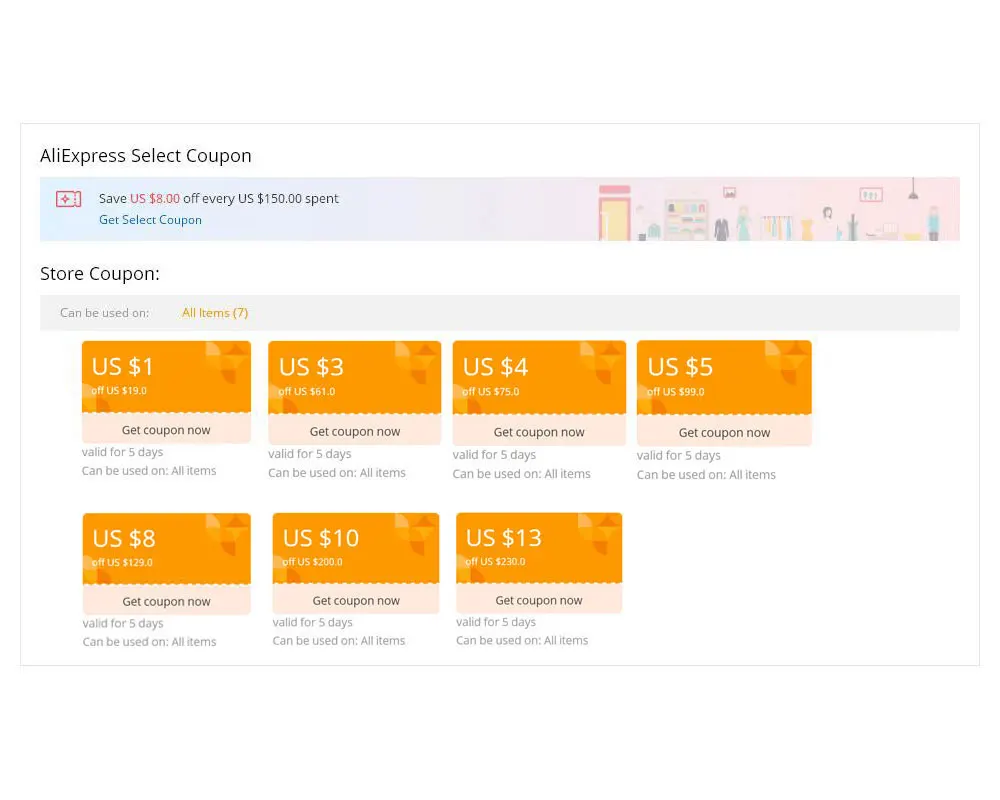Click Get coupon now for US $10

tap(356, 600)
